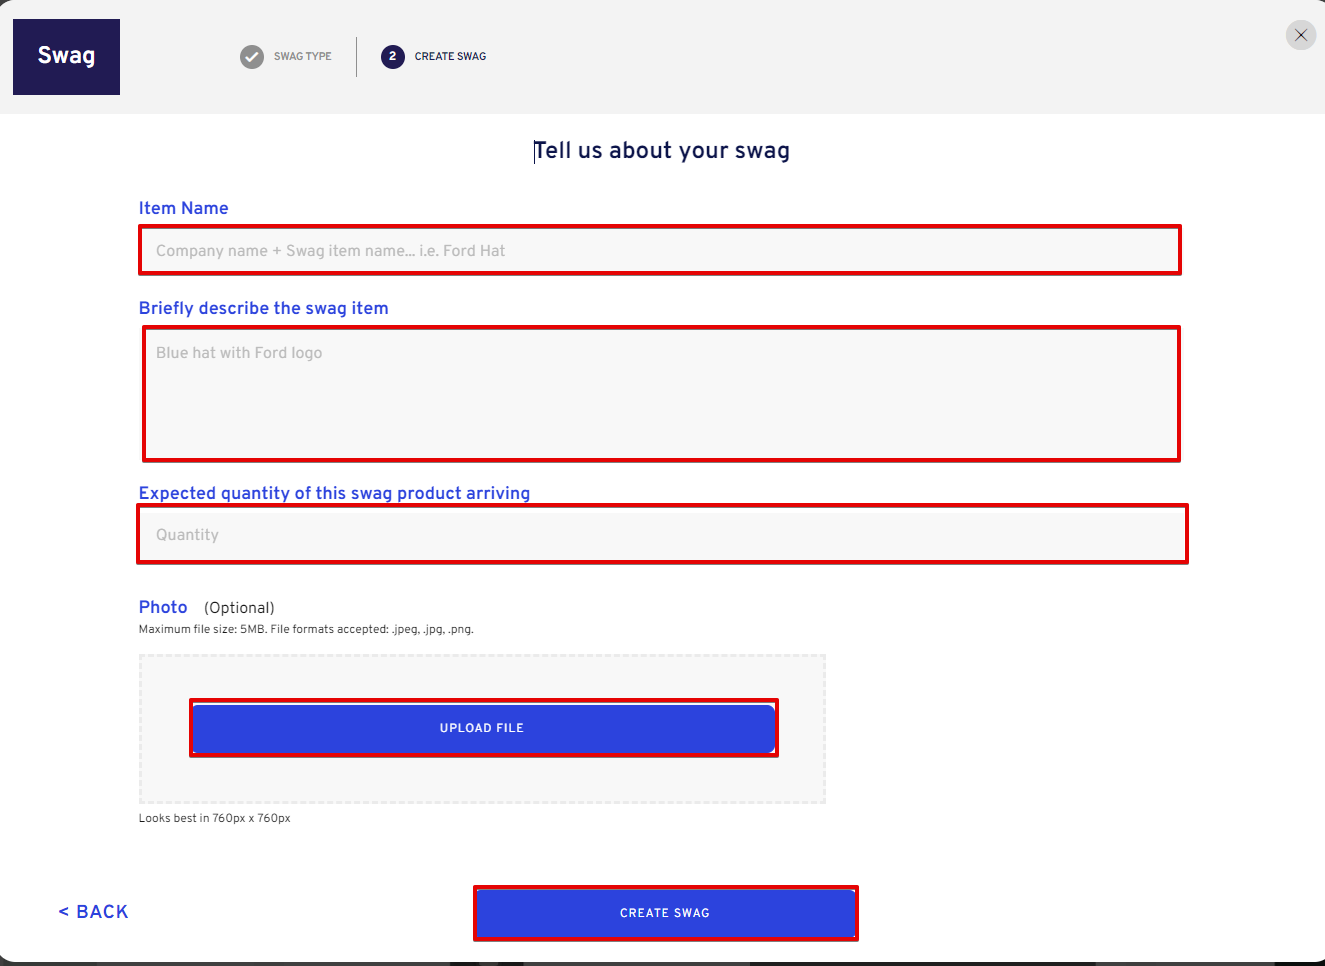
Task: Go back using the < BACK link
Action: click(x=94, y=912)
